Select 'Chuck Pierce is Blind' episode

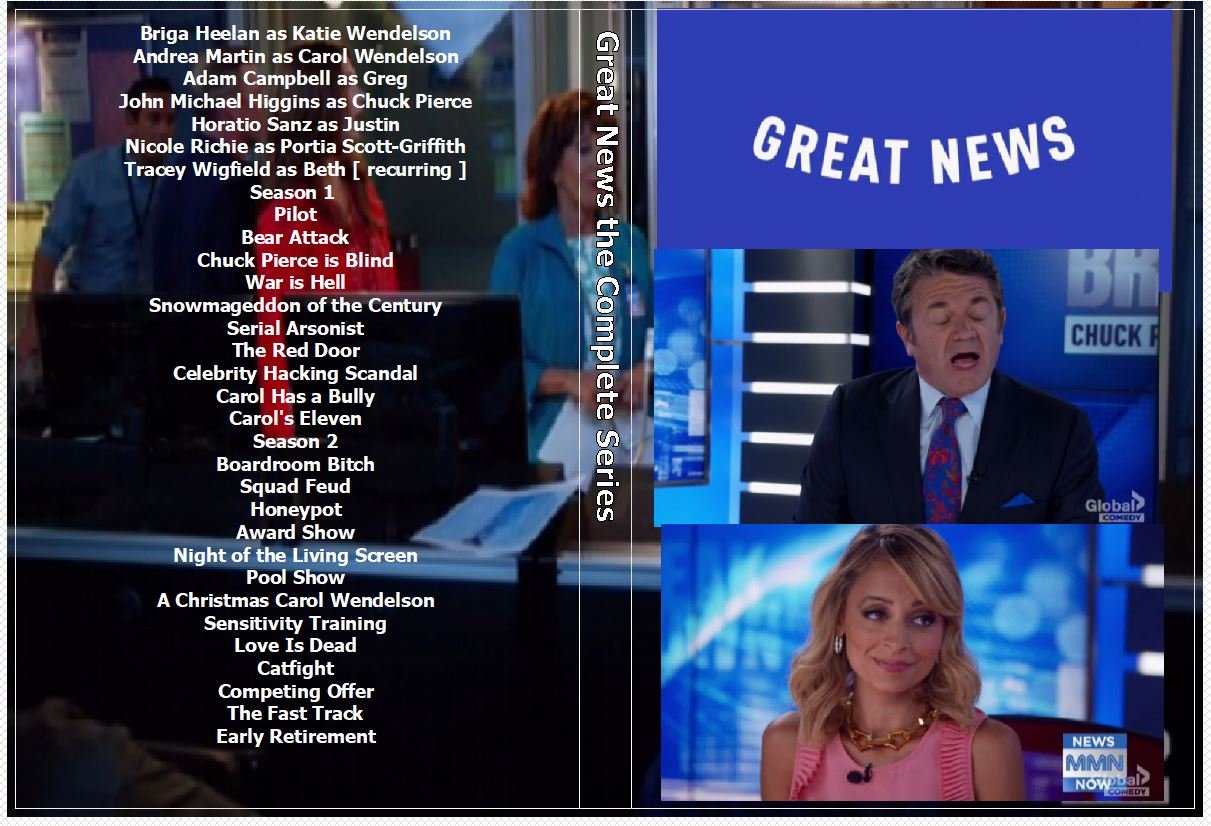click(295, 261)
